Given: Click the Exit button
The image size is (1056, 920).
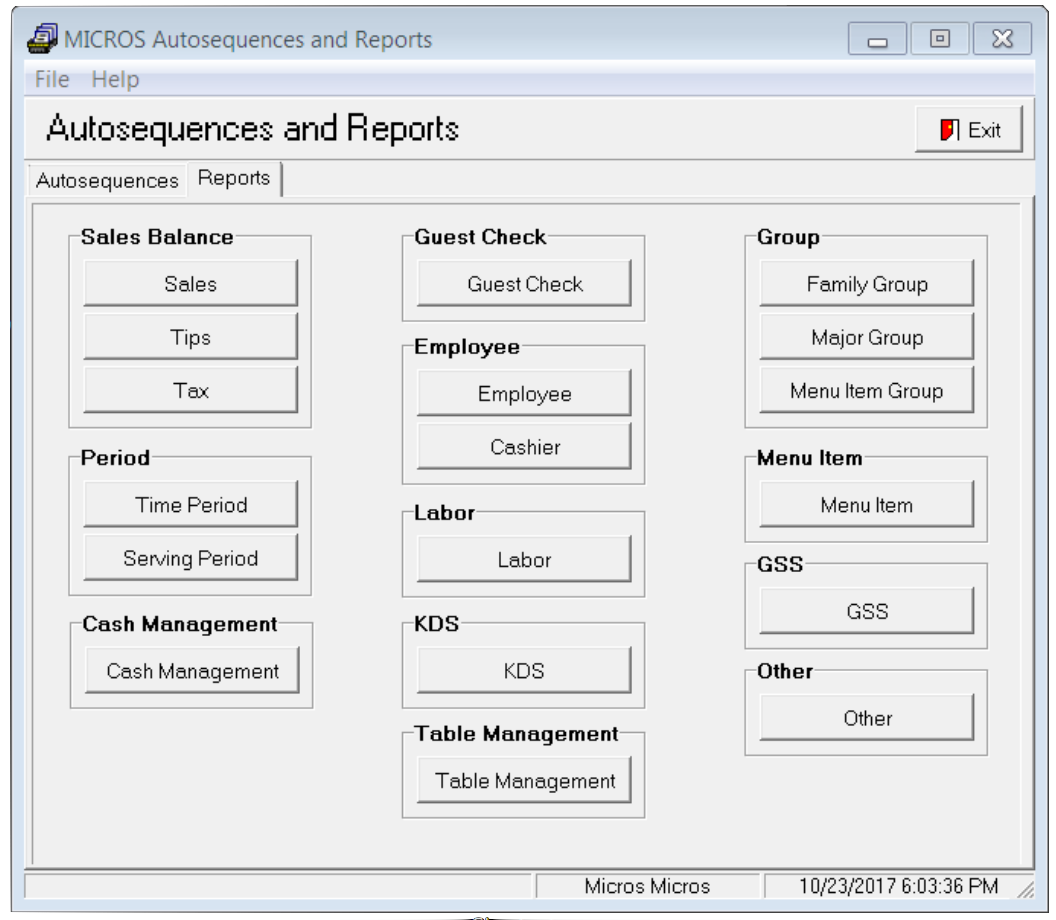Looking at the screenshot, I should click(968, 129).
